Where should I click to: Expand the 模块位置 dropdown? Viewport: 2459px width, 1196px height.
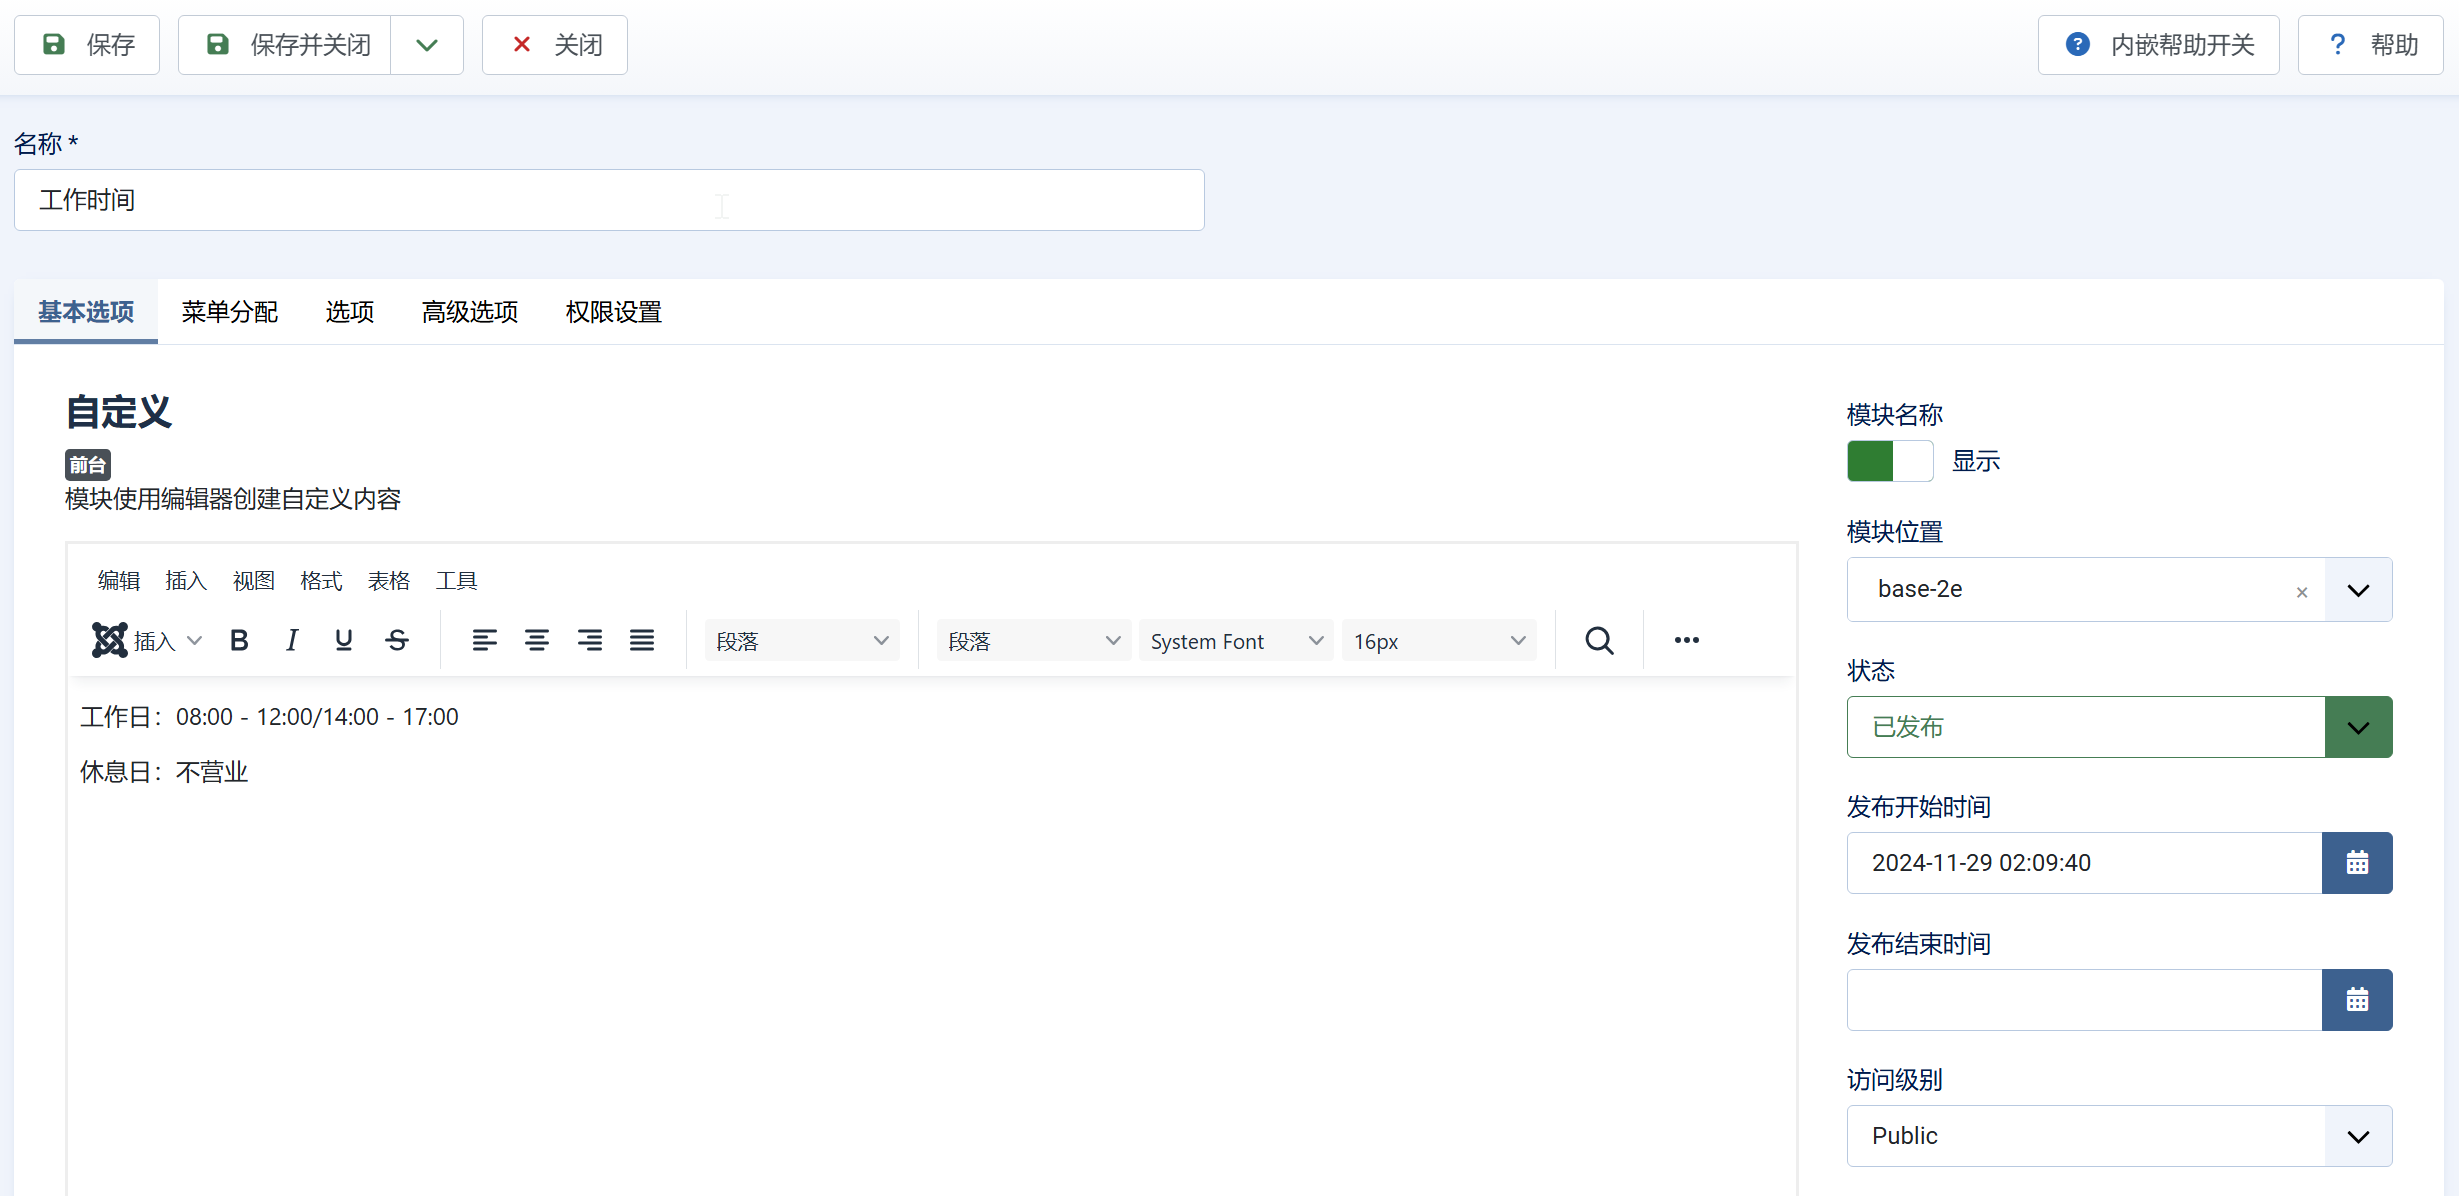click(2357, 590)
